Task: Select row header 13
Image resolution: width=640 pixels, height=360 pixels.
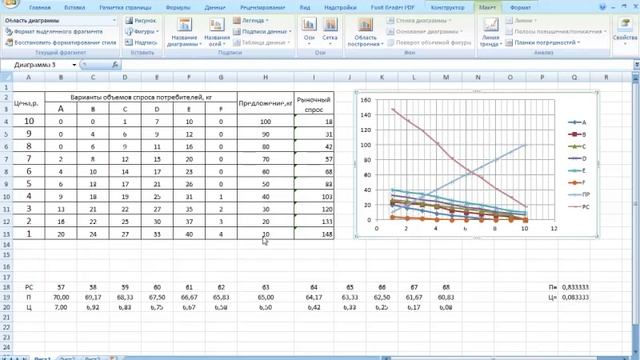Action: pyautogui.click(x=6, y=234)
